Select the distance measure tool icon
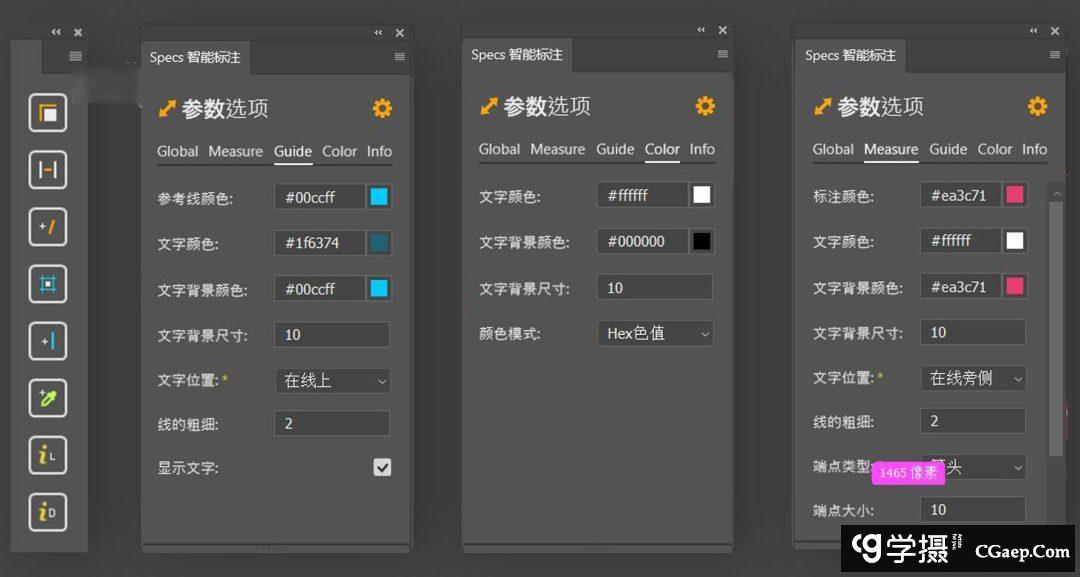Screen dimensions: 1080x577 48,170
